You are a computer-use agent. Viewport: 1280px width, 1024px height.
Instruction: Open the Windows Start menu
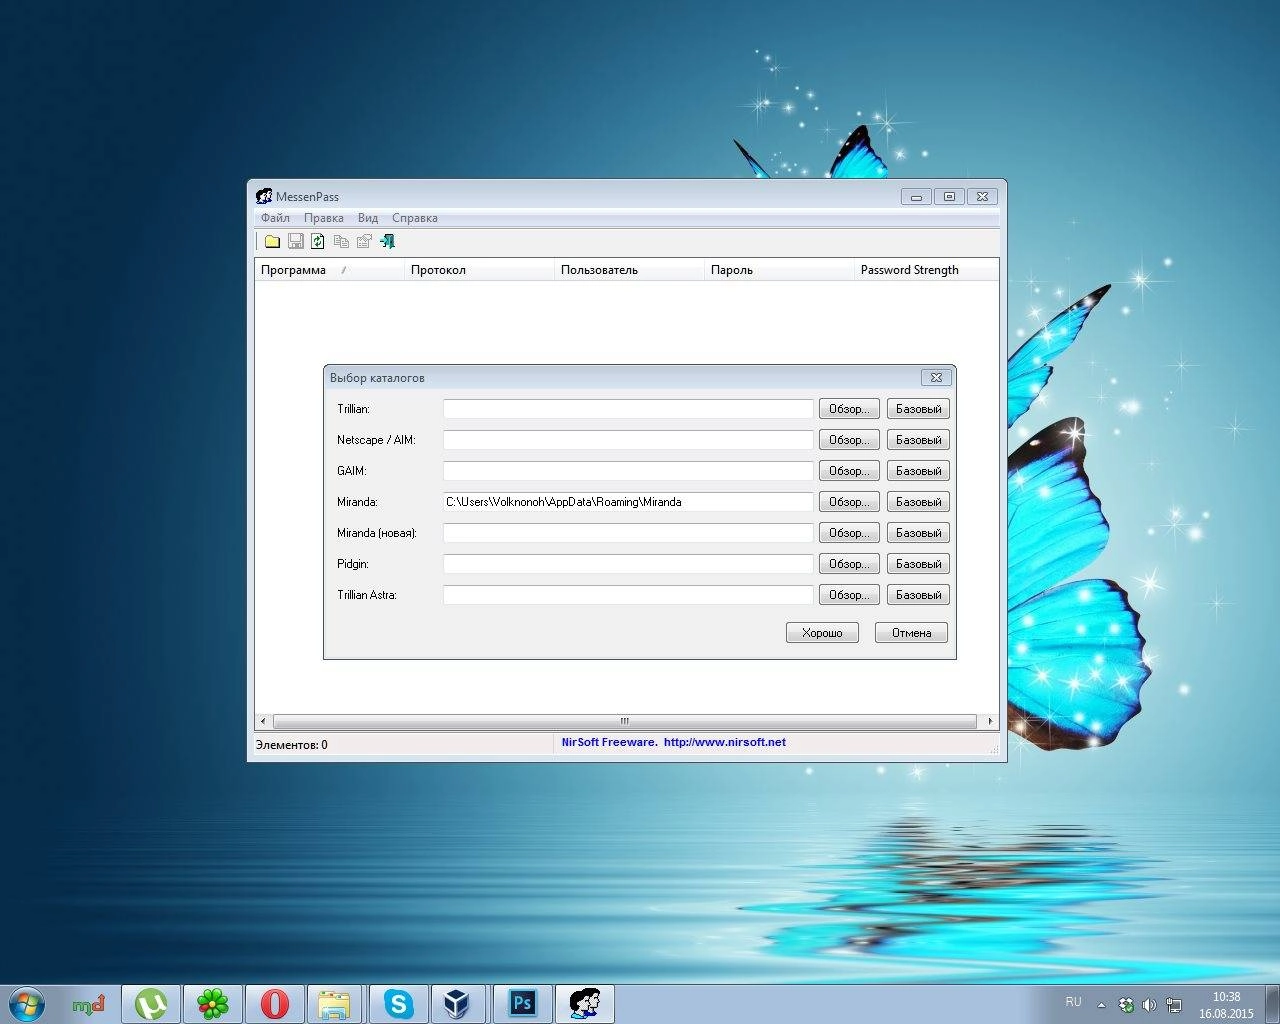(27, 1004)
